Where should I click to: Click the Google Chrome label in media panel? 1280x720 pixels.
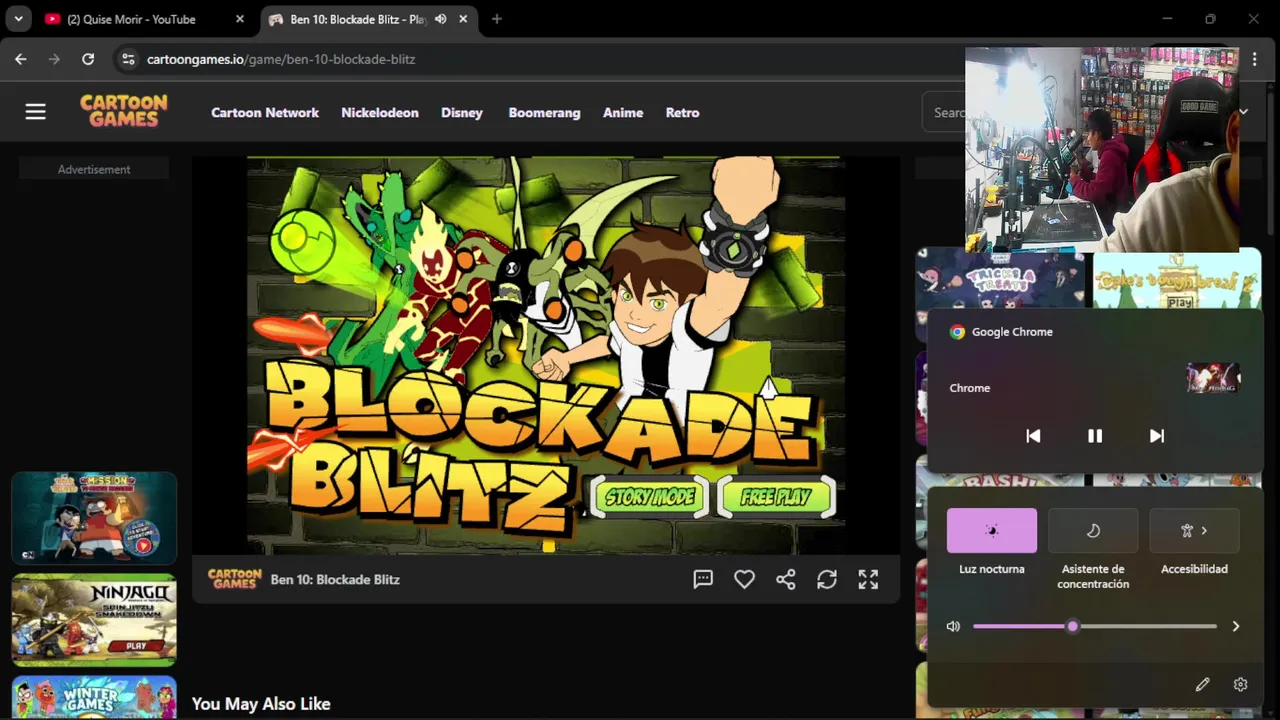point(1012,332)
